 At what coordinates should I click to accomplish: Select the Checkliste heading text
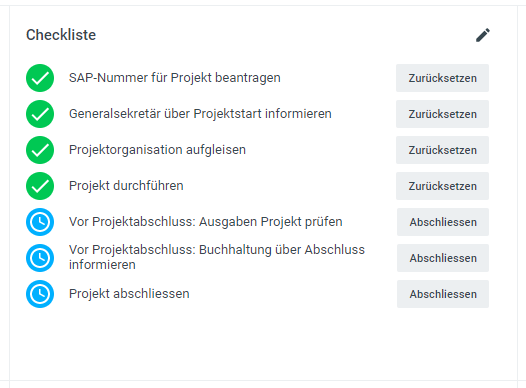61,35
